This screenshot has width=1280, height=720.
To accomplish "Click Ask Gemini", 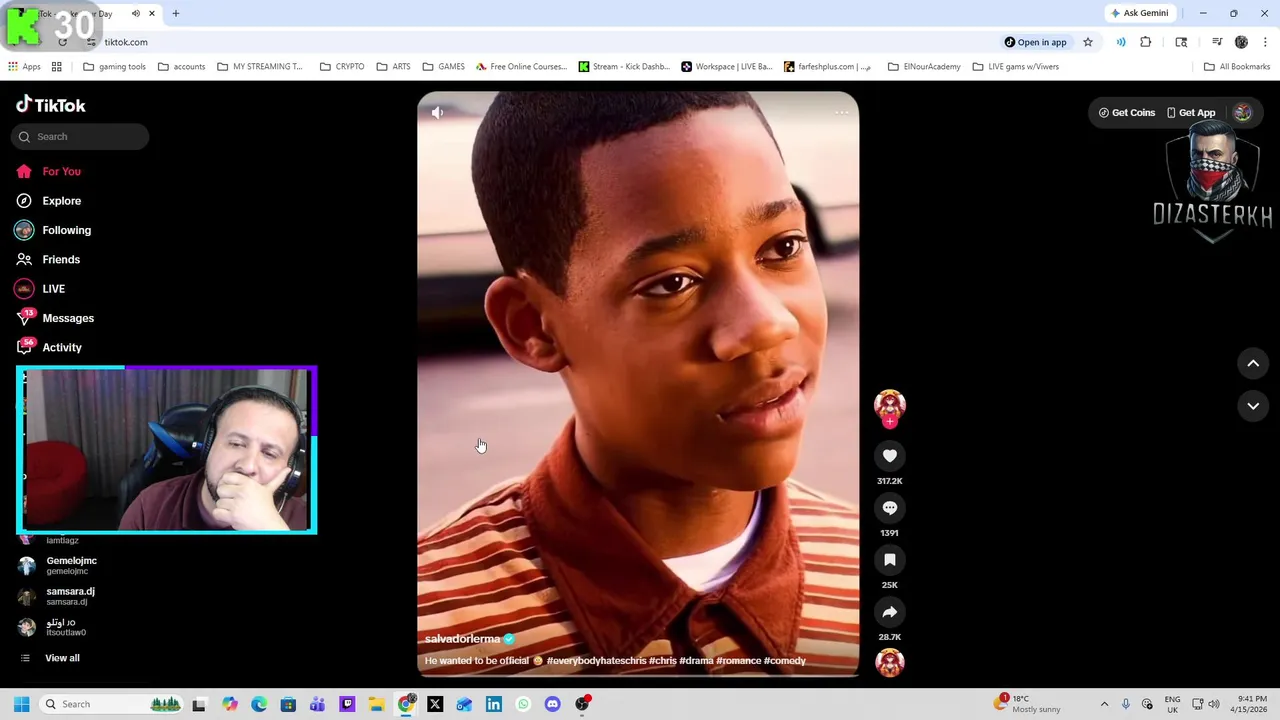I will 1139,13.
